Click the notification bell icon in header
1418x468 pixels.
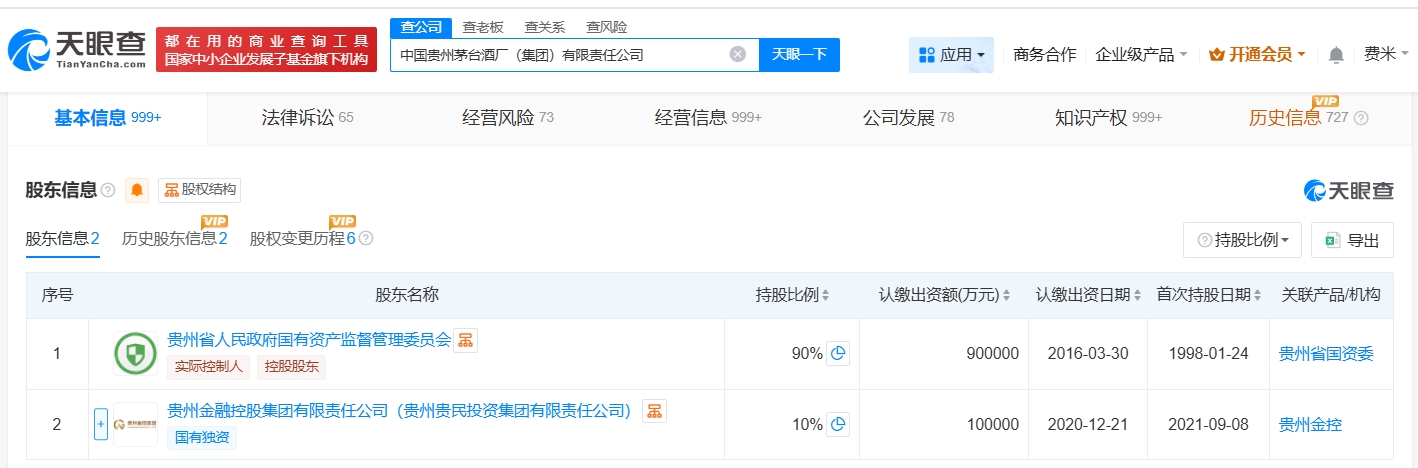pyautogui.click(x=1336, y=55)
